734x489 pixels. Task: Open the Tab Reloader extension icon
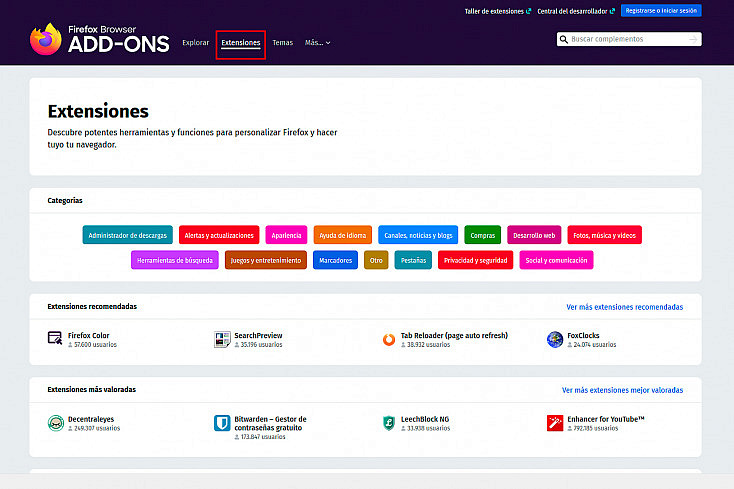389,339
